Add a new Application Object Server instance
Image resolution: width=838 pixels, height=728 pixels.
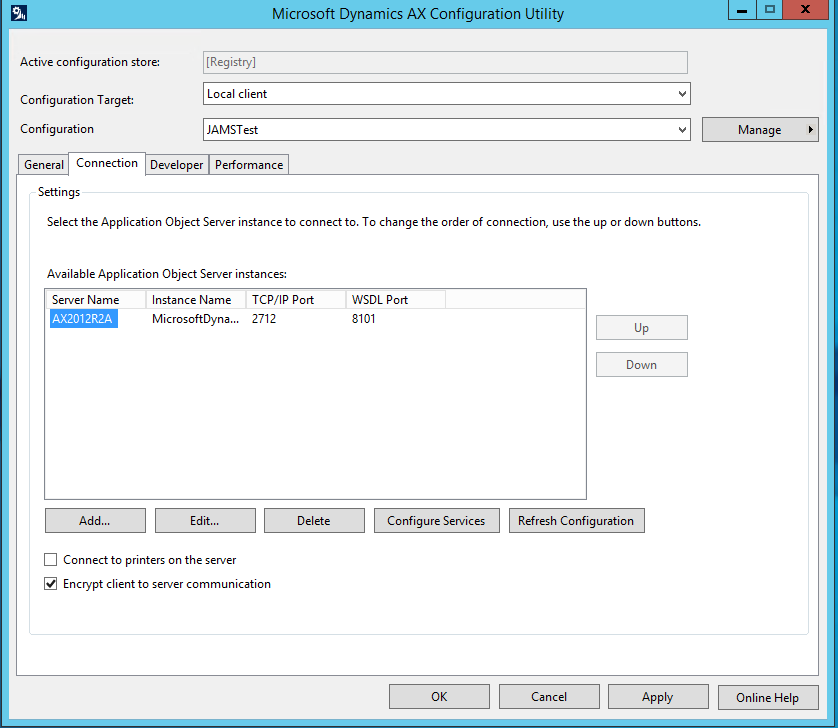95,520
